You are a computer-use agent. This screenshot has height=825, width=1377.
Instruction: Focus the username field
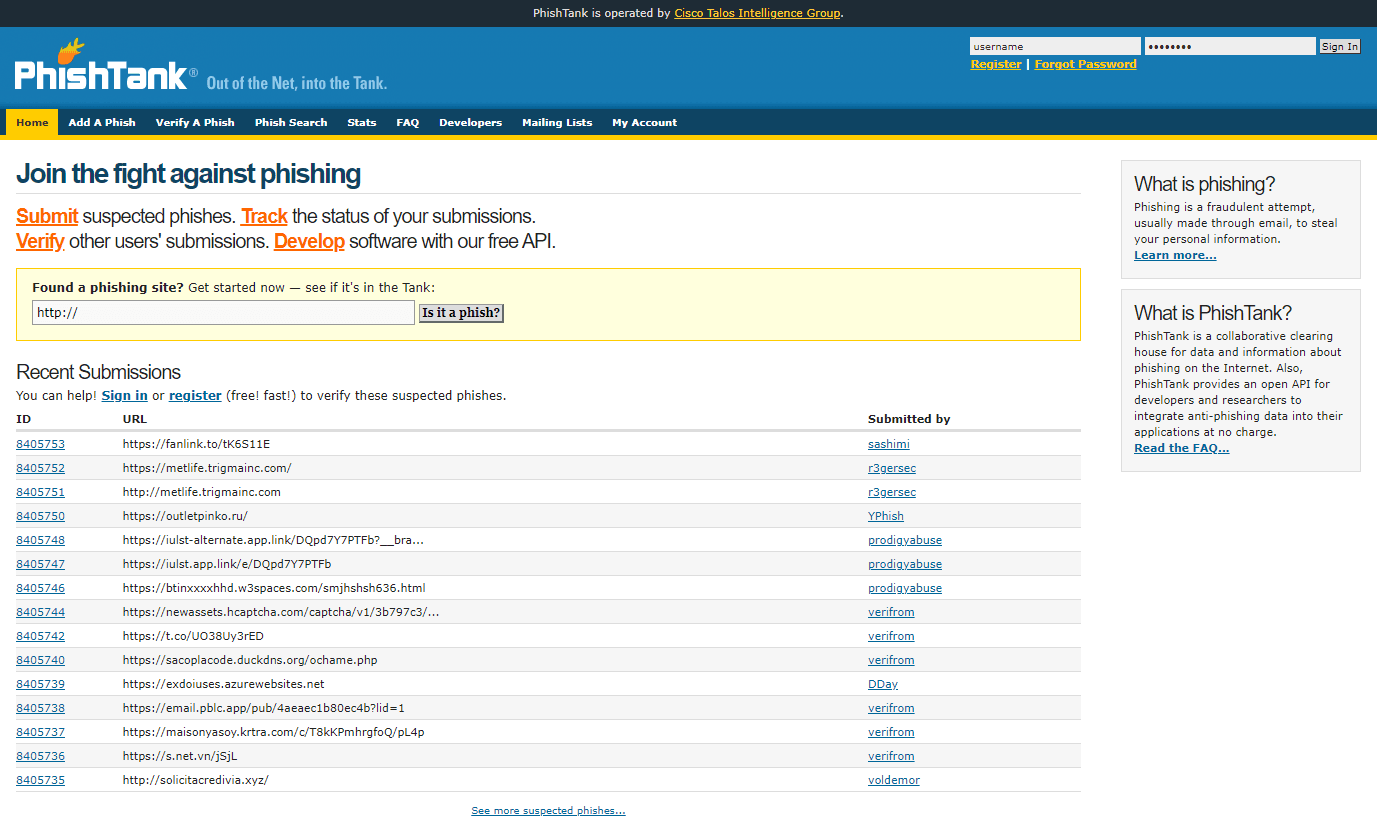1055,46
